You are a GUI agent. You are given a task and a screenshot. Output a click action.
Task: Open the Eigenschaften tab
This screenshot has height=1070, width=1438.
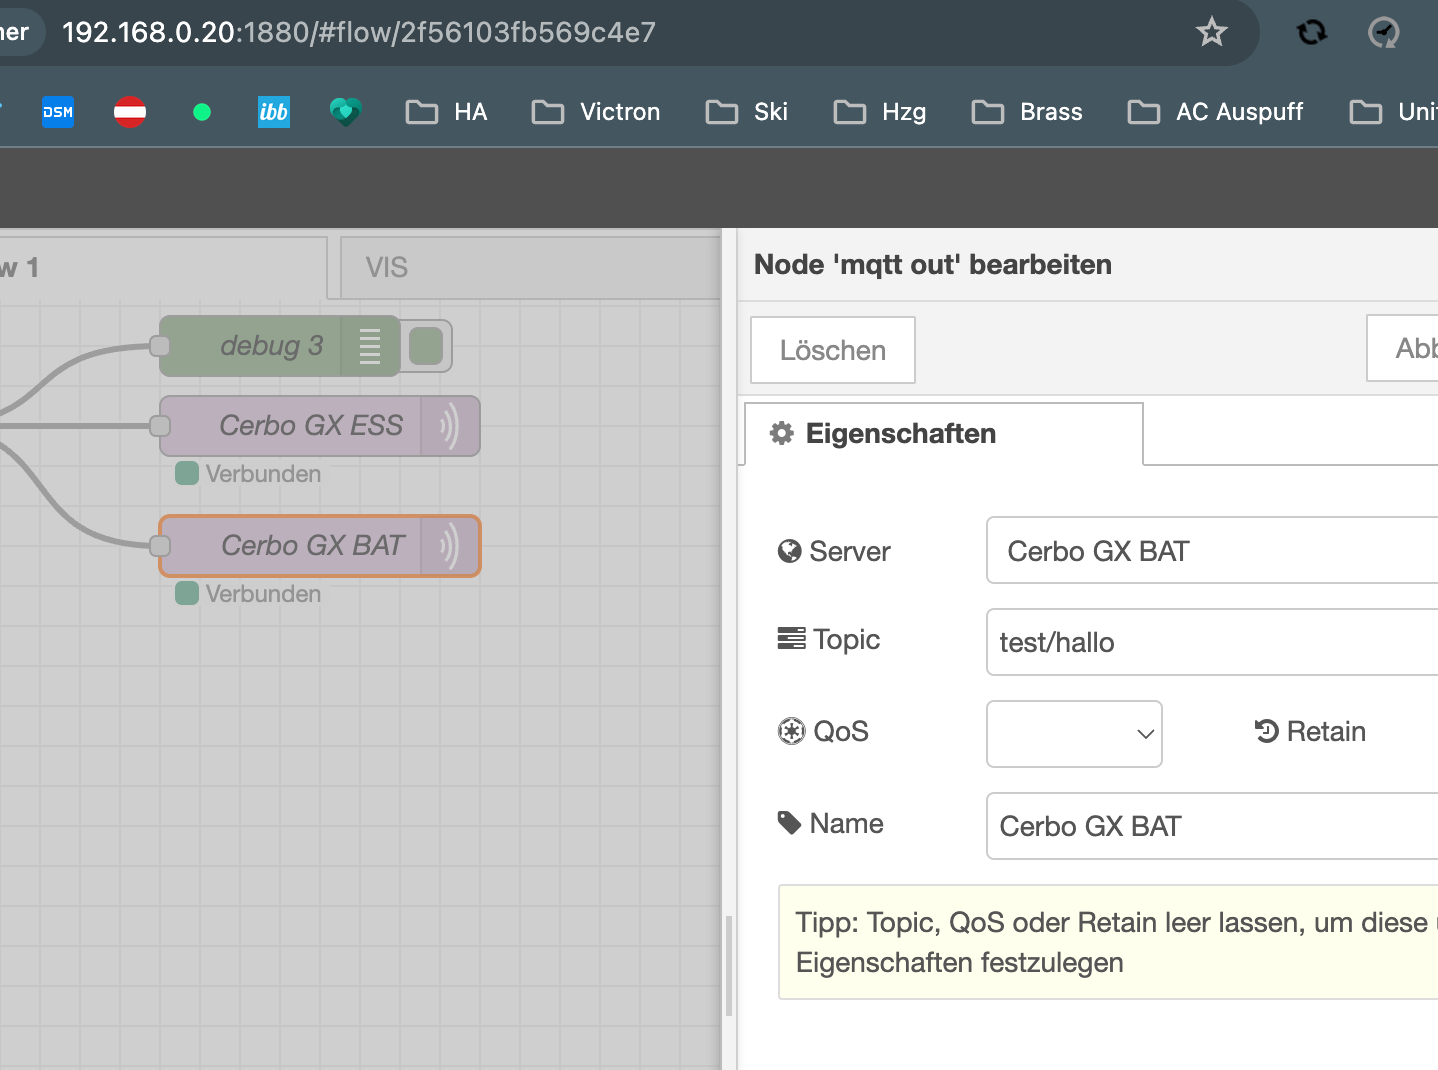click(x=944, y=434)
